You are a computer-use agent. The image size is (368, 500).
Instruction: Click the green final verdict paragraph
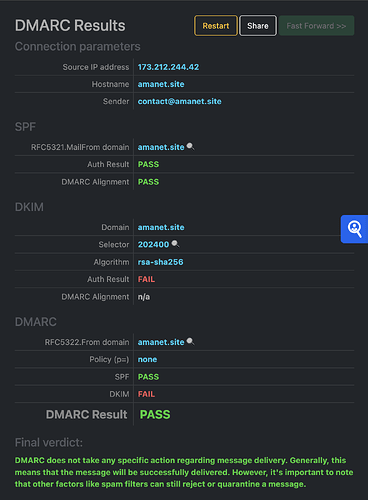click(x=184, y=472)
